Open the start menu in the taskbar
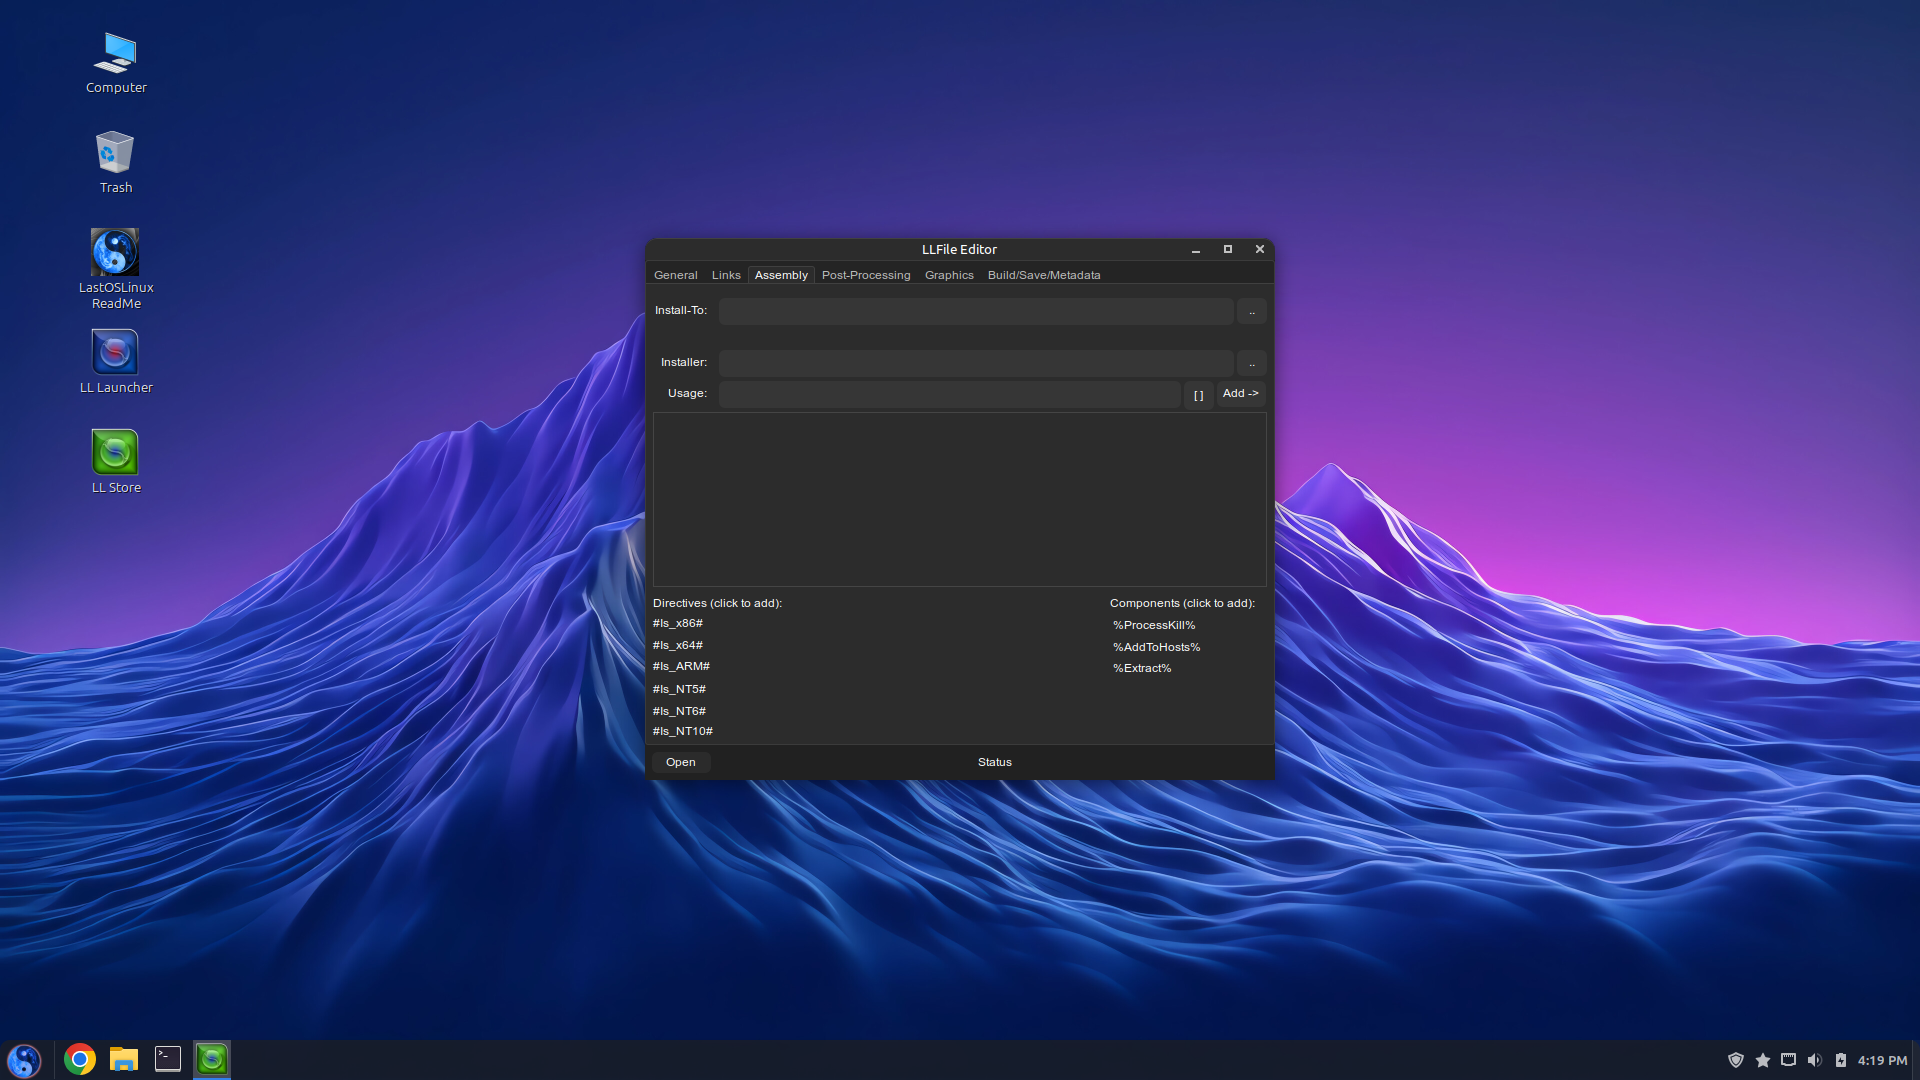 pyautogui.click(x=24, y=1060)
